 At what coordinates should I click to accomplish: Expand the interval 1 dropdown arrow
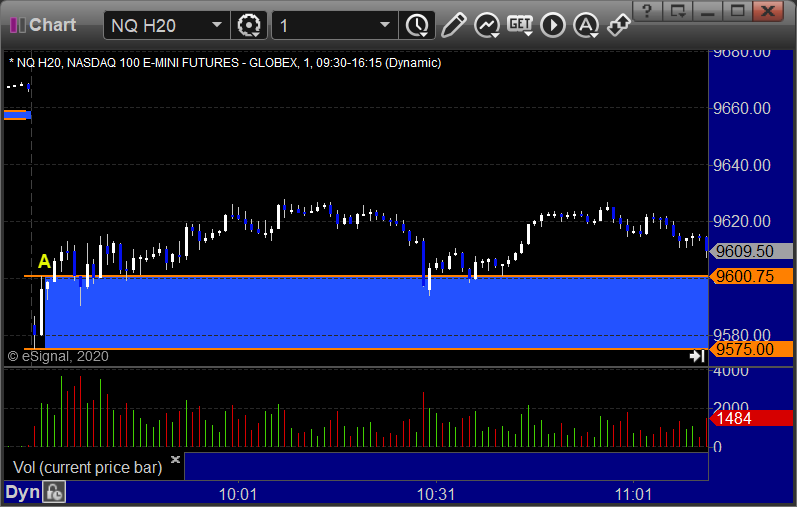coord(385,25)
